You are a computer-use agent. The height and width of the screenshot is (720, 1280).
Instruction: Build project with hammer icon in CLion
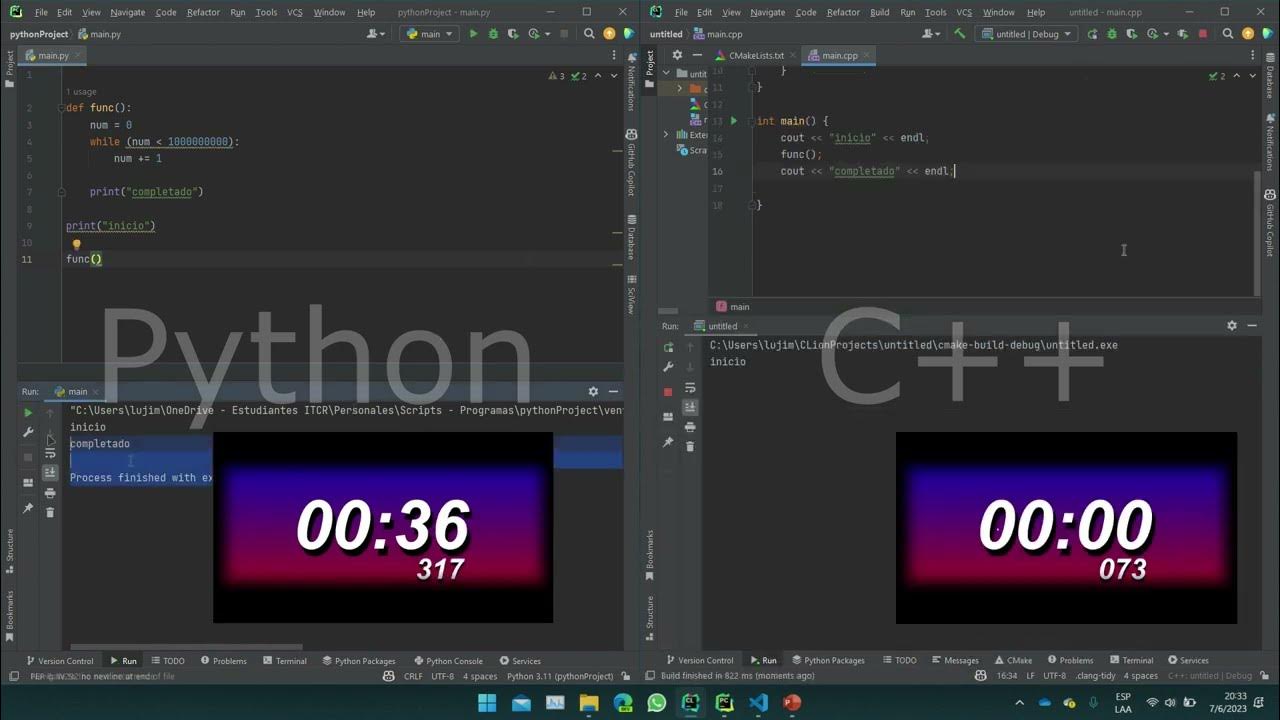tap(960, 34)
